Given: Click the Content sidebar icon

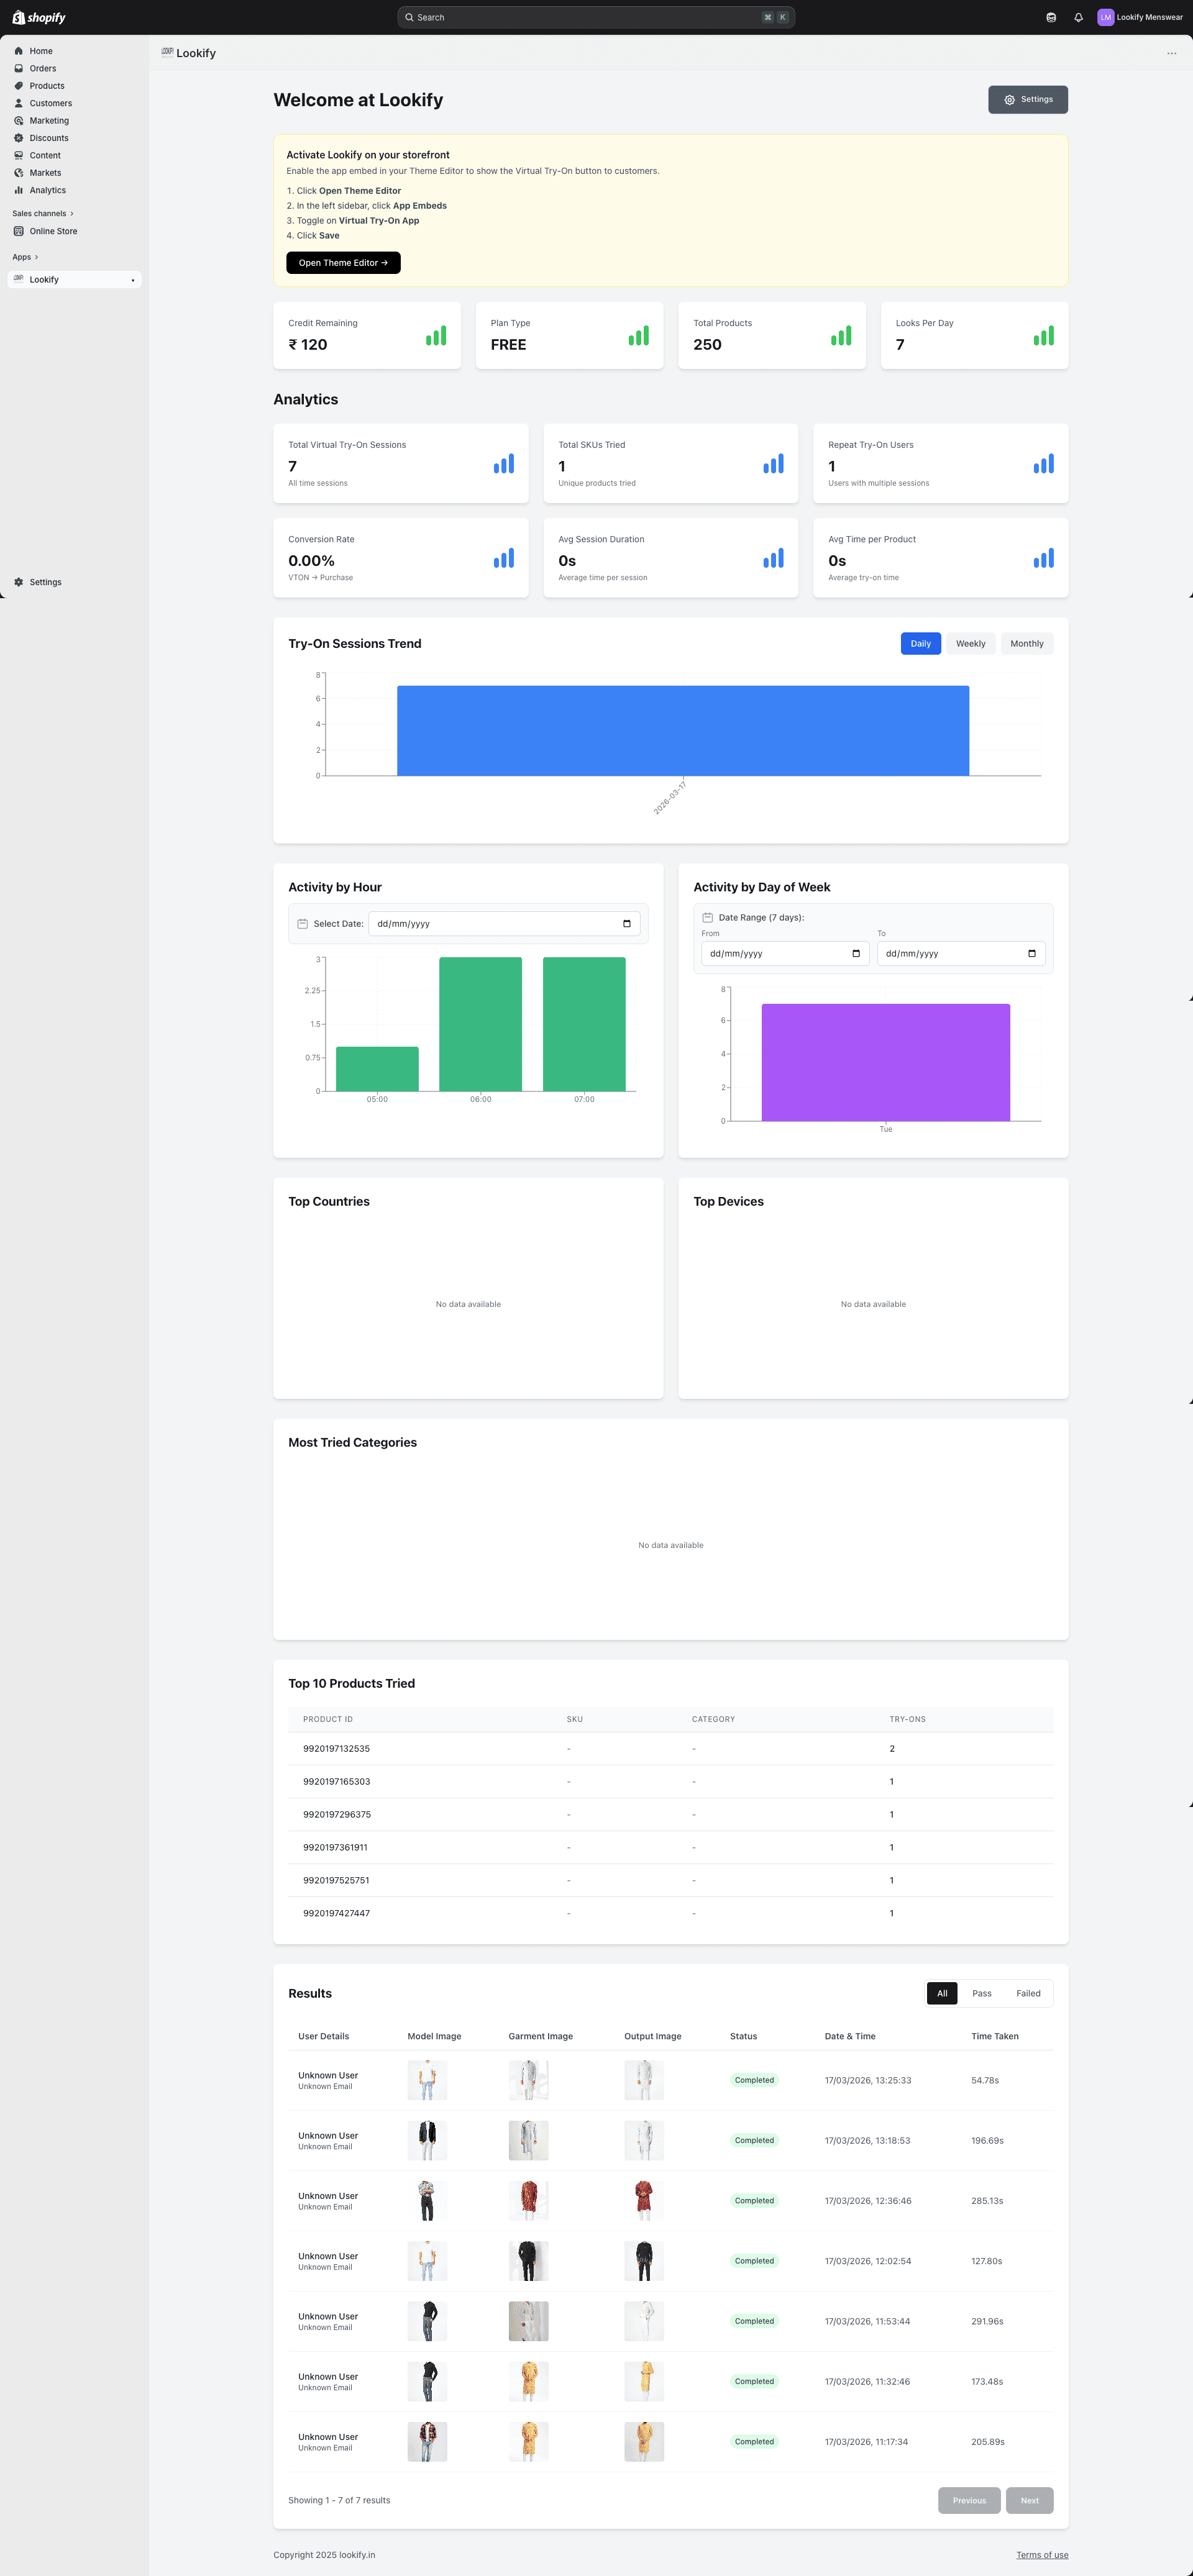Looking at the screenshot, I should click(x=18, y=155).
